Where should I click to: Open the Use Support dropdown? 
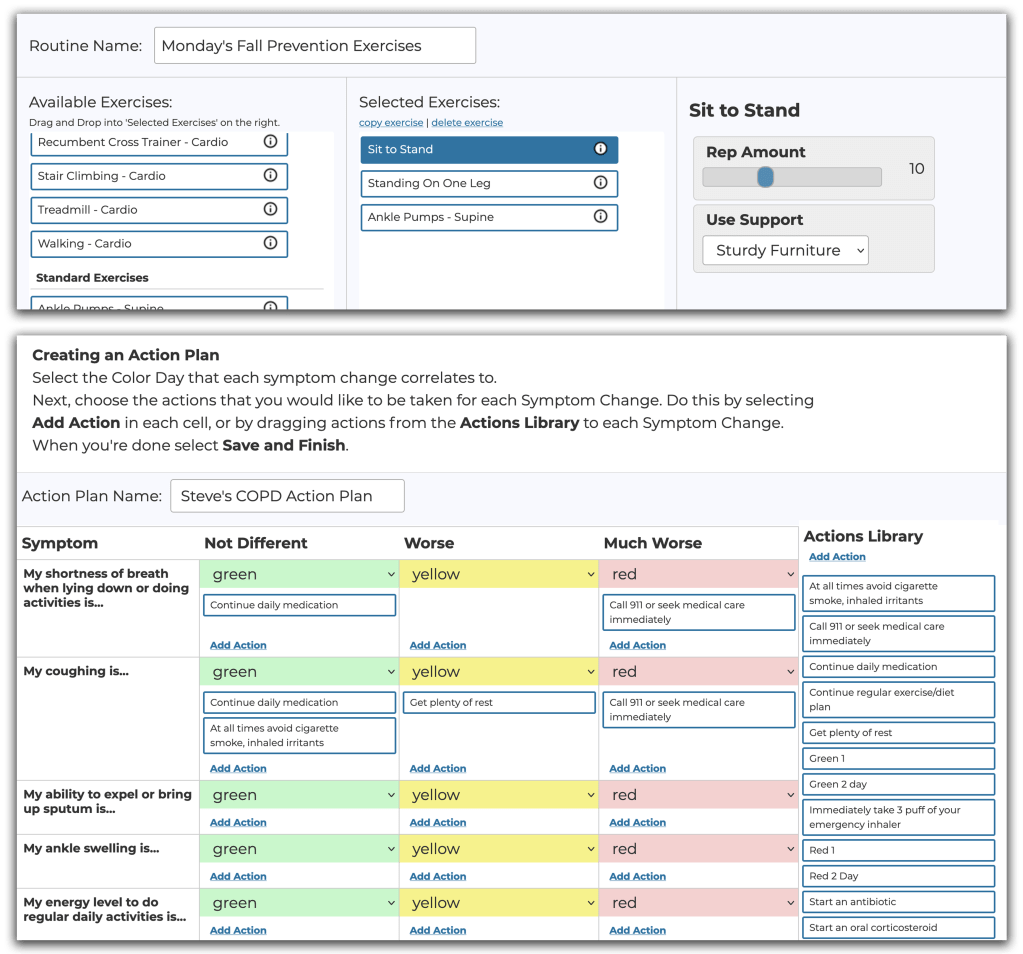coord(785,251)
